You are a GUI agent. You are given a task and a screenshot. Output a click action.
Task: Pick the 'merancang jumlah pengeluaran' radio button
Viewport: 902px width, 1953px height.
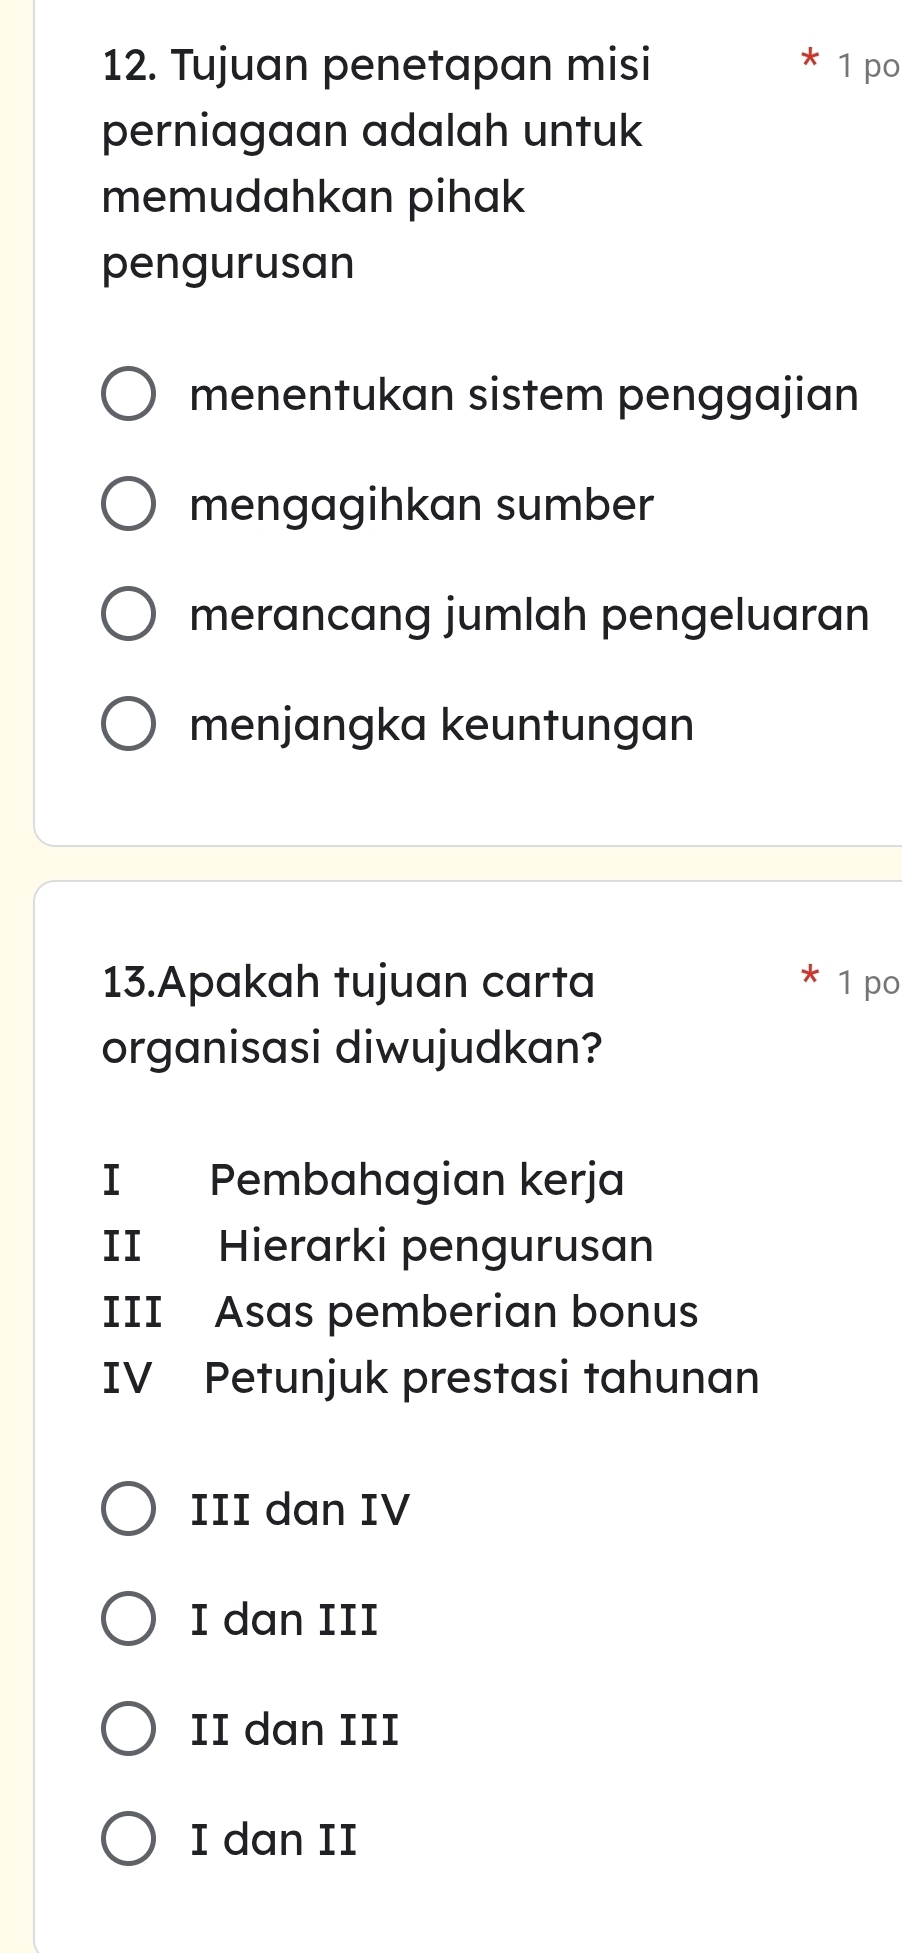tap(128, 615)
